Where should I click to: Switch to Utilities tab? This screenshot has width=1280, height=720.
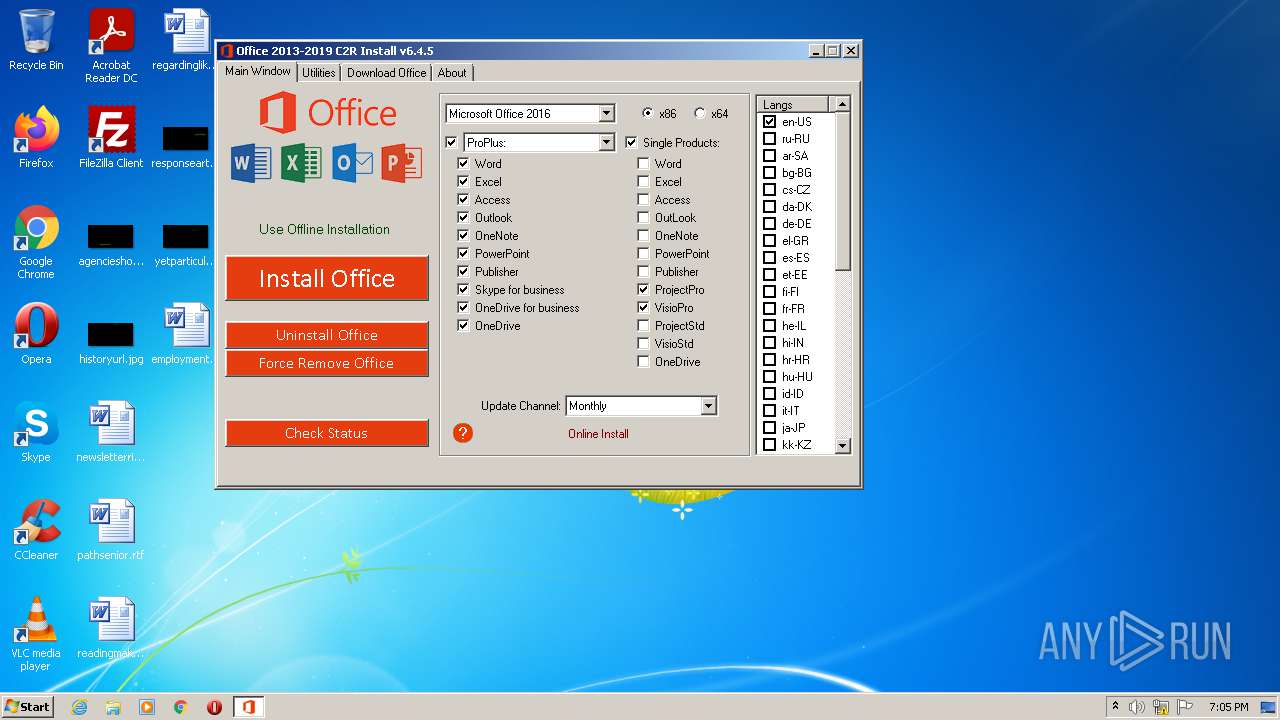(x=318, y=72)
